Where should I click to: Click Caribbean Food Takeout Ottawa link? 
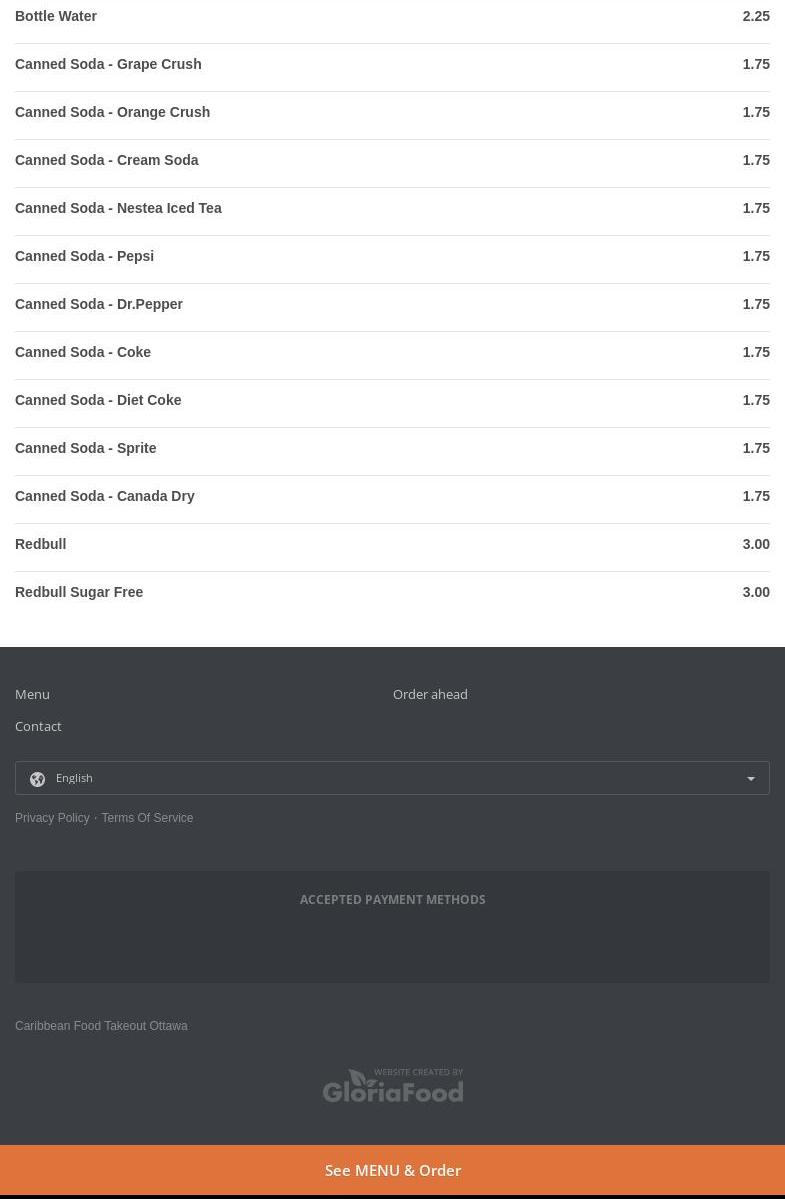coord(101,1026)
